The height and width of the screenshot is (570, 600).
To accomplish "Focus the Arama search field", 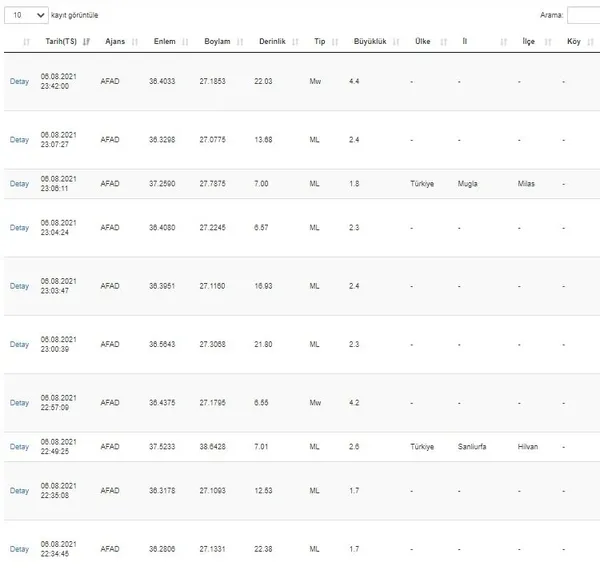I will [x=584, y=15].
